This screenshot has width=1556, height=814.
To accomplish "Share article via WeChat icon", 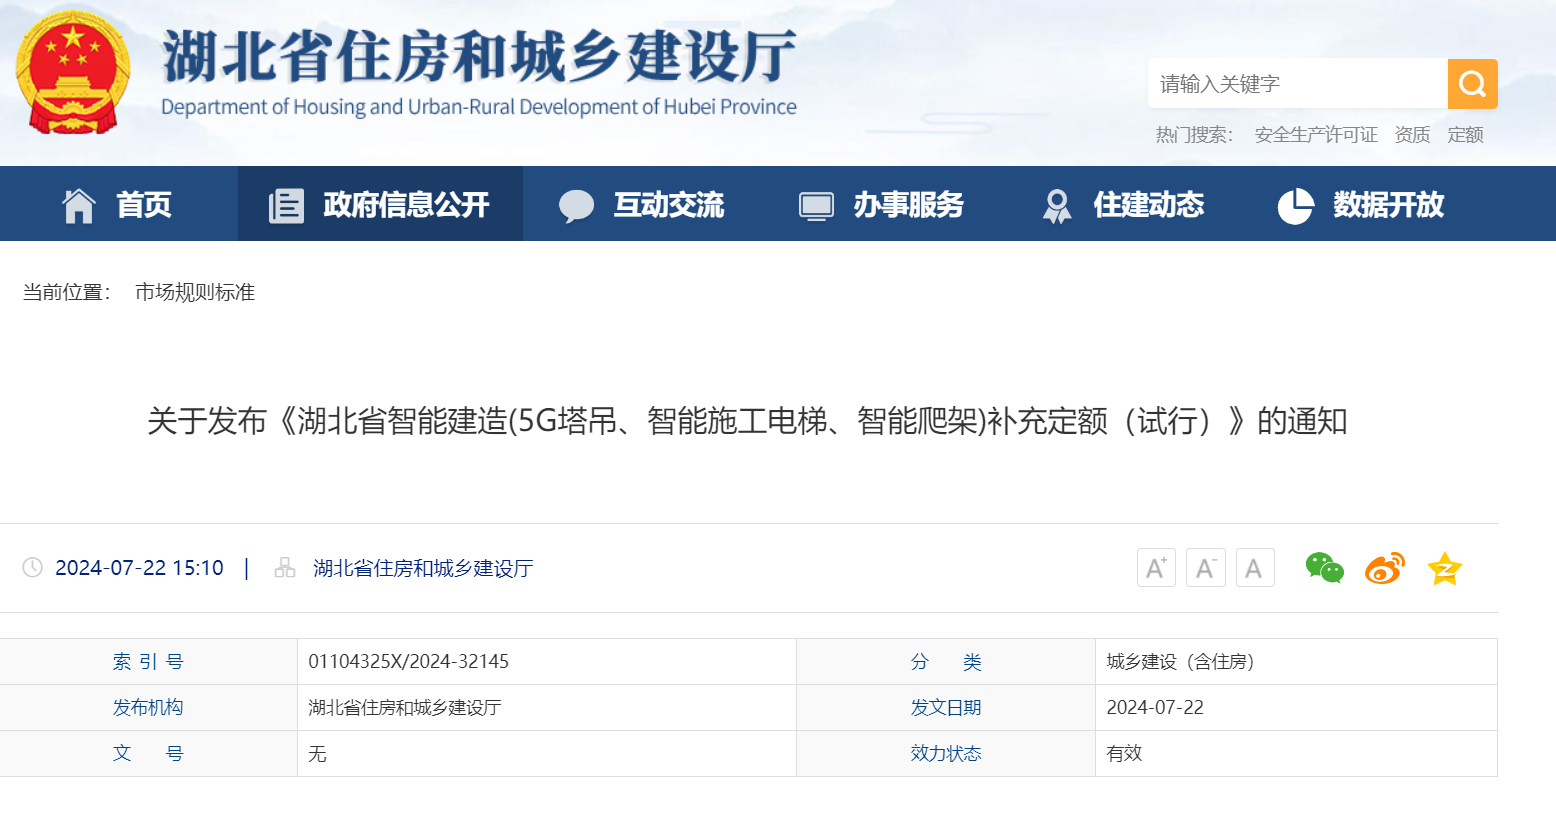I will [1324, 568].
